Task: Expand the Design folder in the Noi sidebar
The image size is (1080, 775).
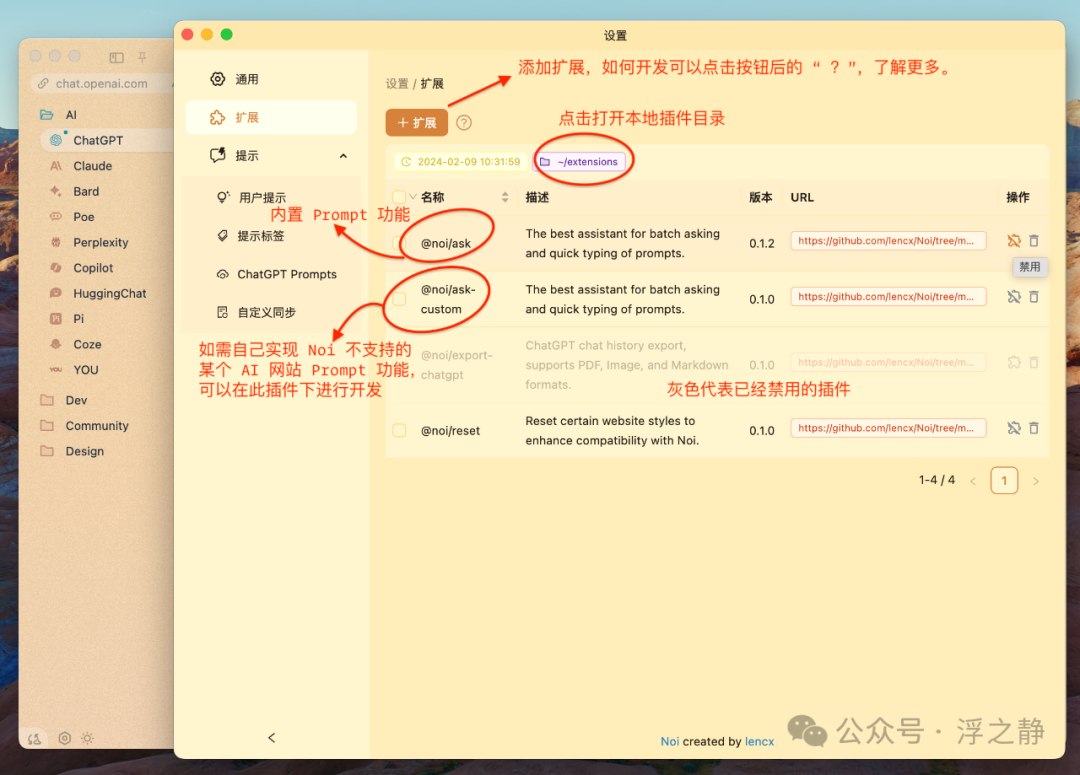Action: click(72, 451)
